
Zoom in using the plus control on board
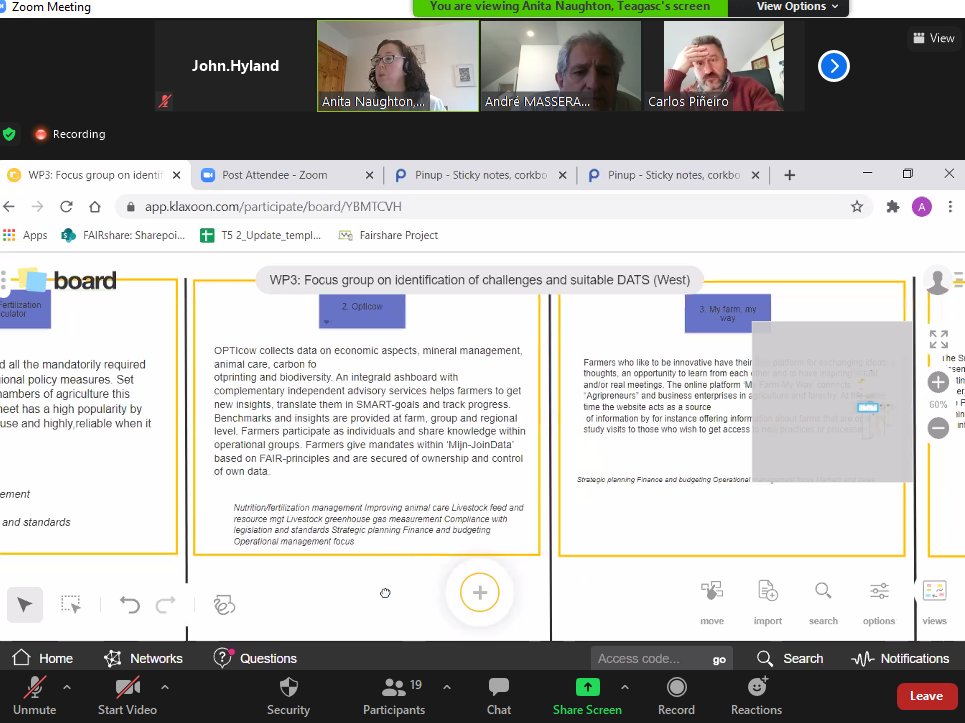click(938, 382)
